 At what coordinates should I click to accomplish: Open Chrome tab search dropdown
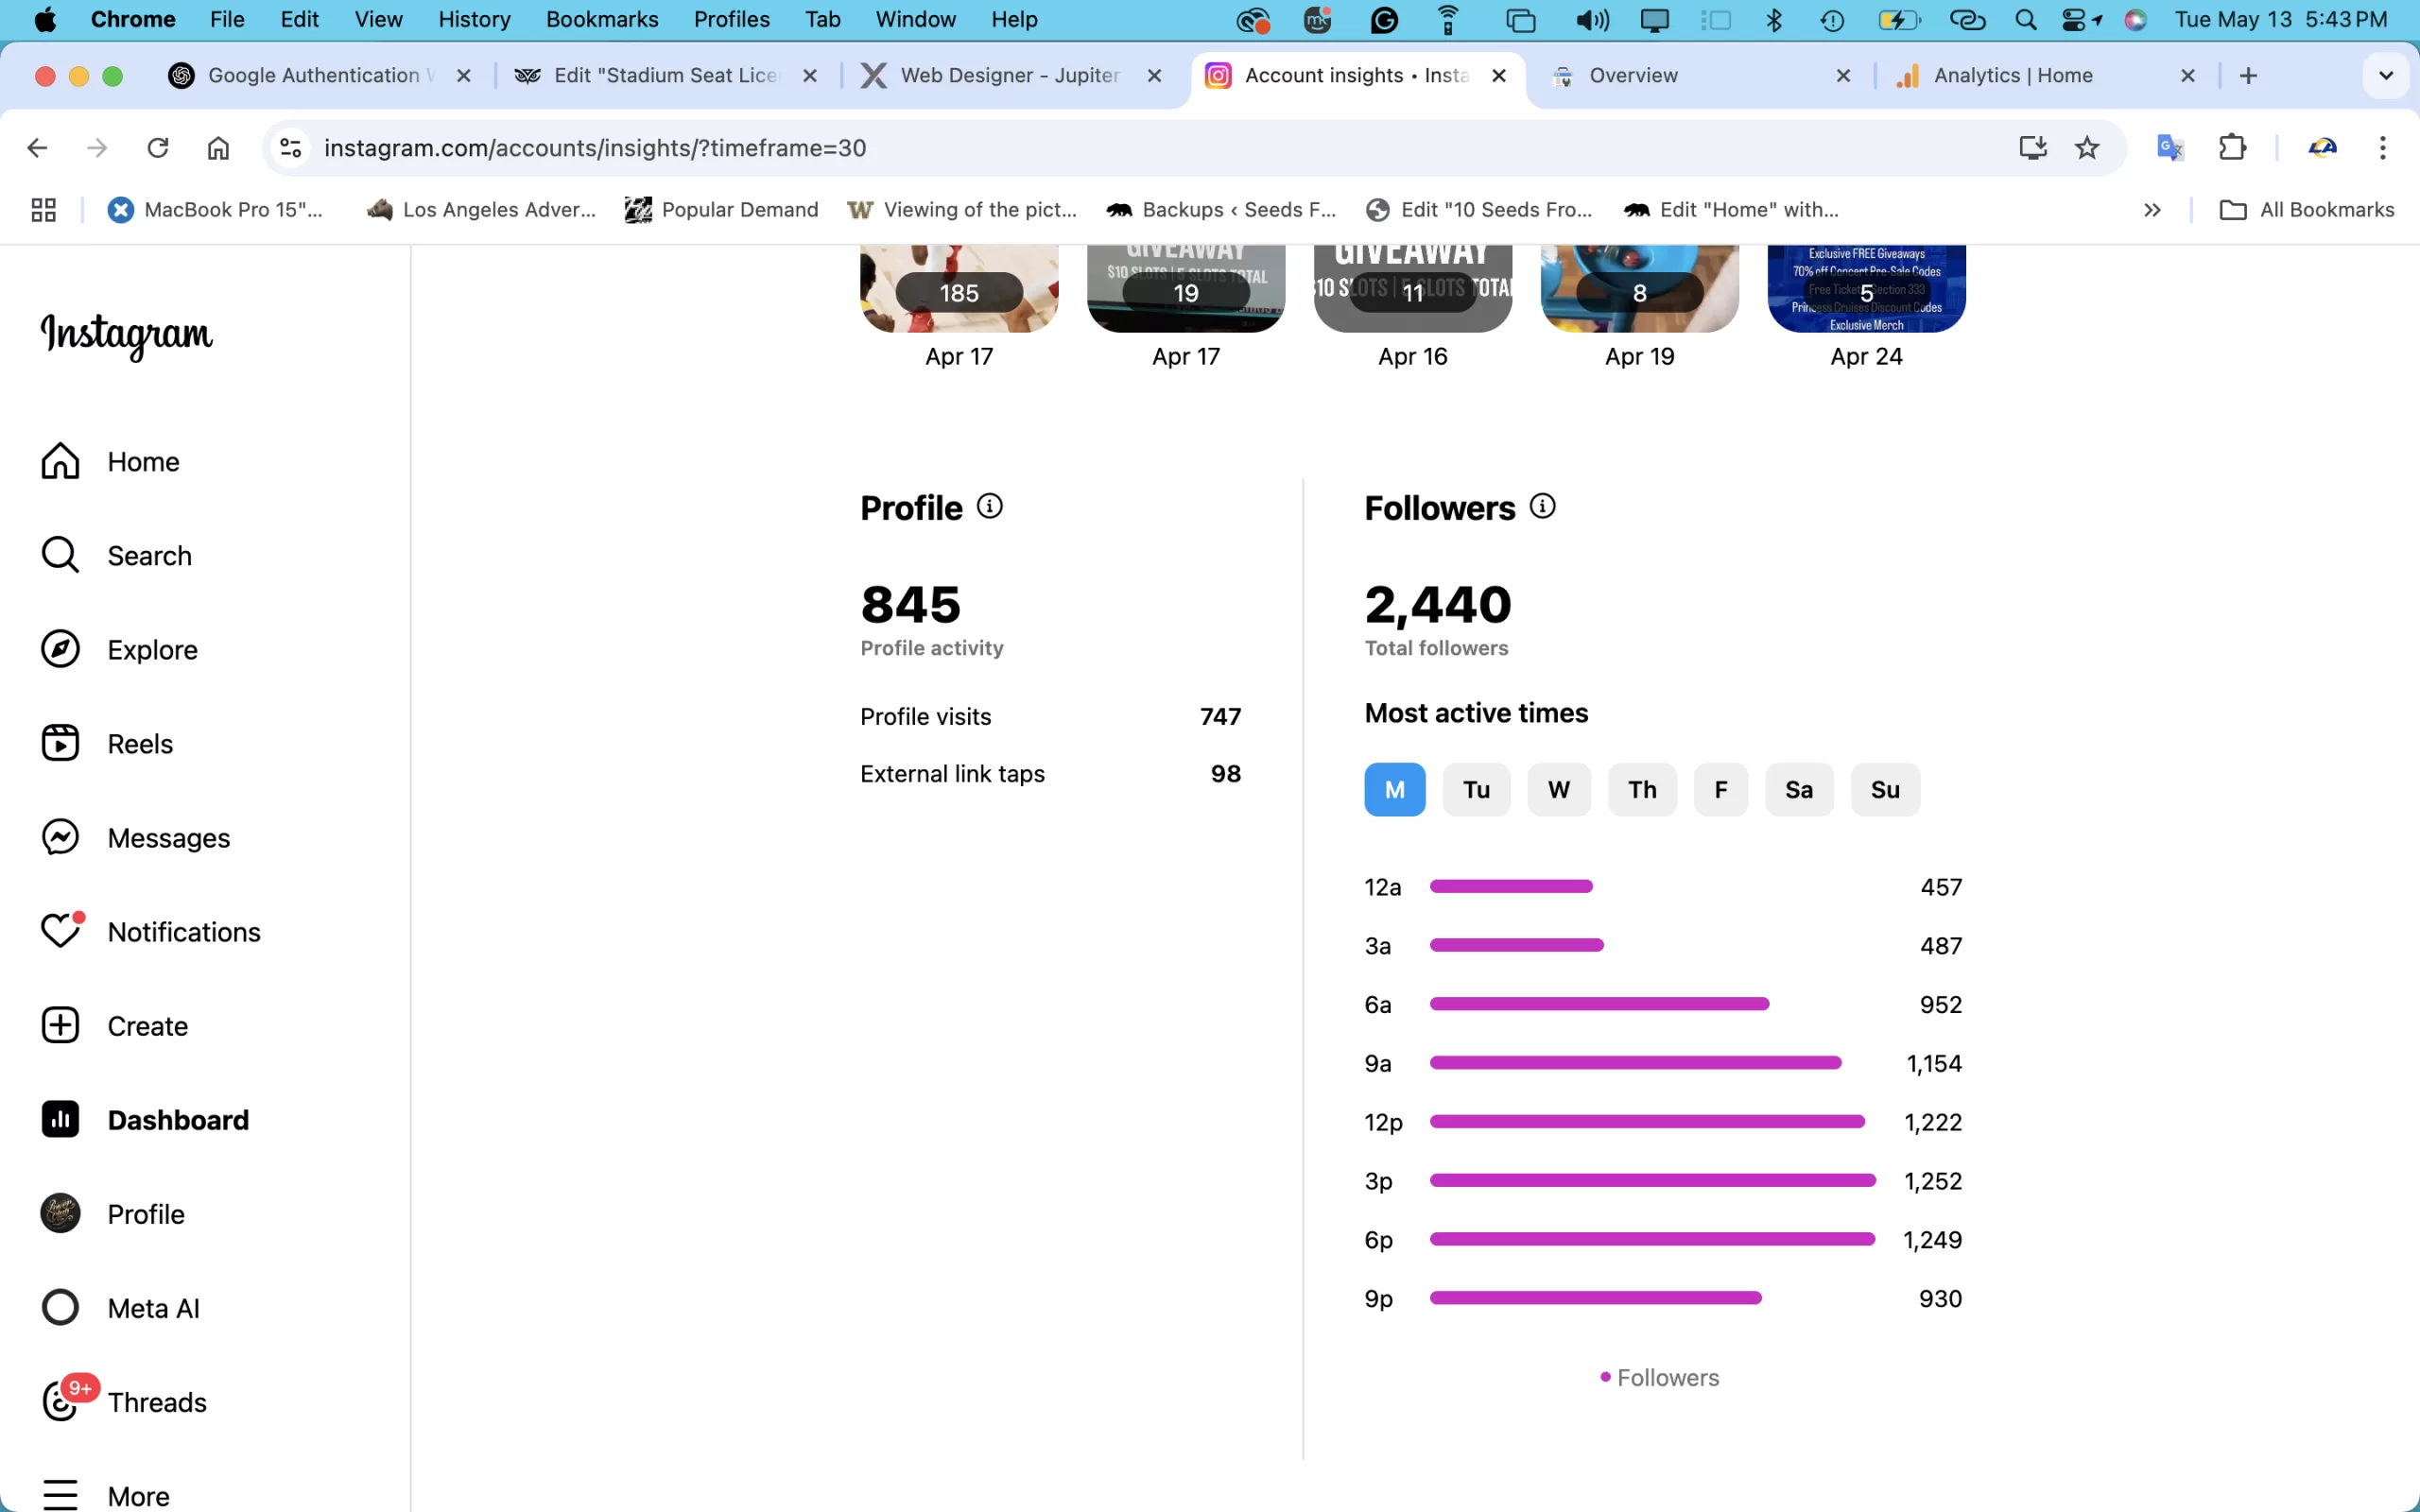tap(2385, 76)
